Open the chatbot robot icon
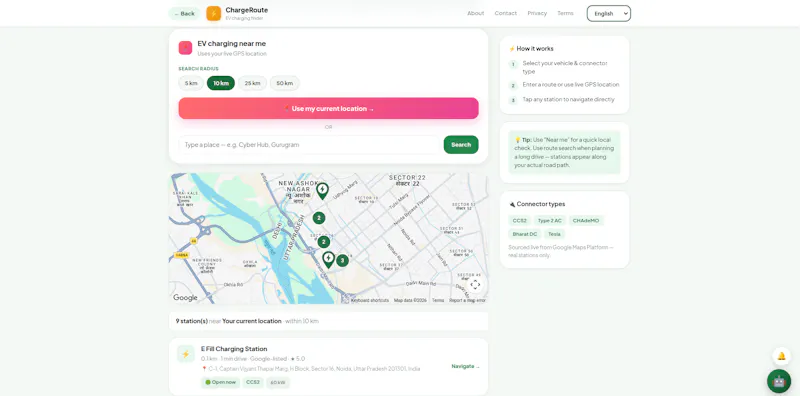800x396 pixels. (779, 381)
